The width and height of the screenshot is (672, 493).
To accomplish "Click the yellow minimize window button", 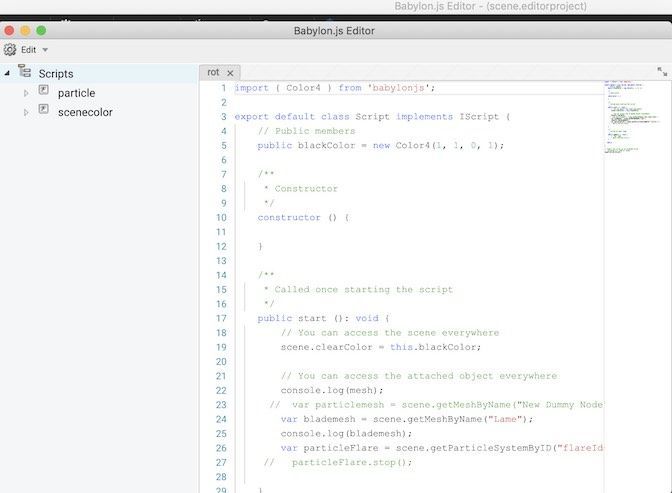I will tap(25, 30).
